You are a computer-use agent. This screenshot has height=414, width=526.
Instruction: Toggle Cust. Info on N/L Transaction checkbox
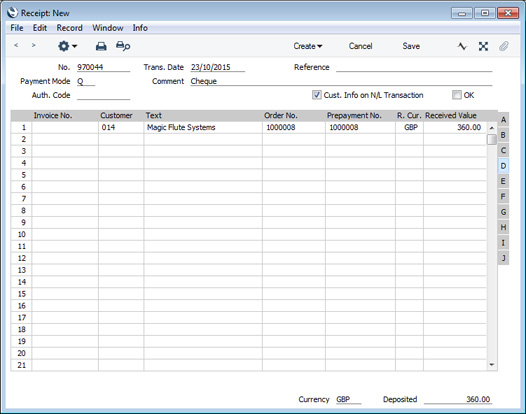(x=316, y=95)
